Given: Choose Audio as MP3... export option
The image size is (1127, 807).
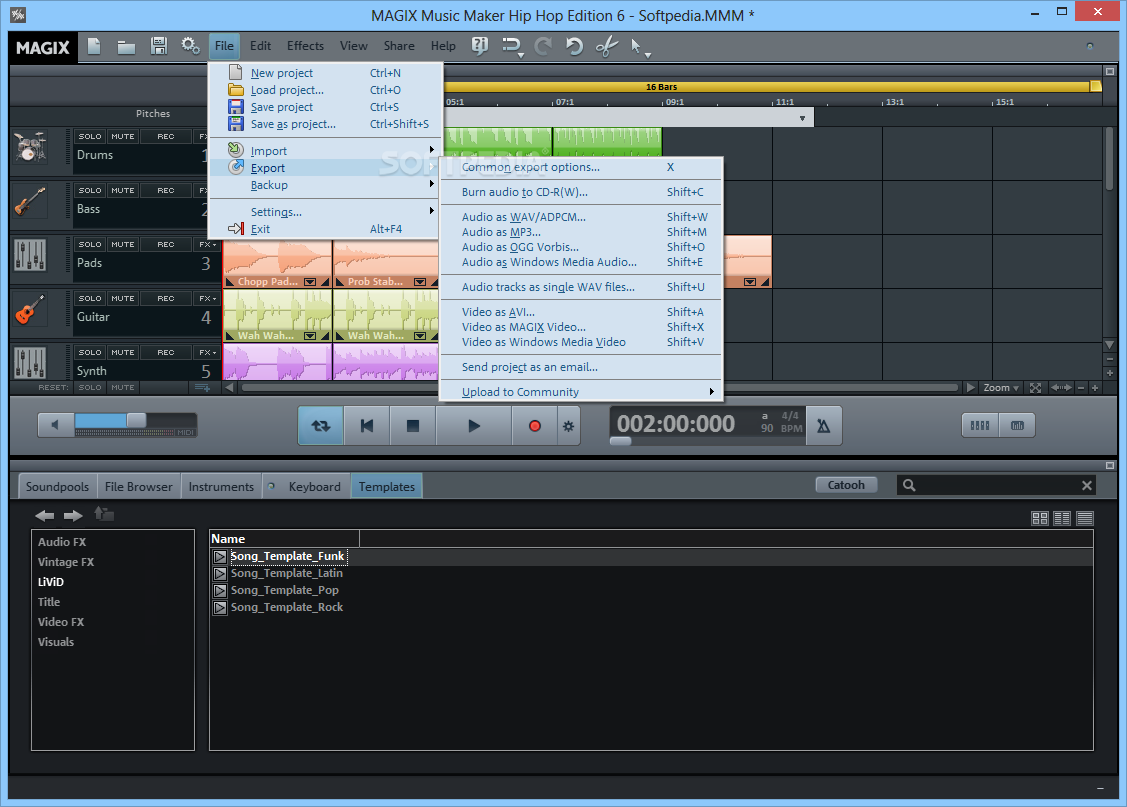Looking at the screenshot, I should (581, 232).
